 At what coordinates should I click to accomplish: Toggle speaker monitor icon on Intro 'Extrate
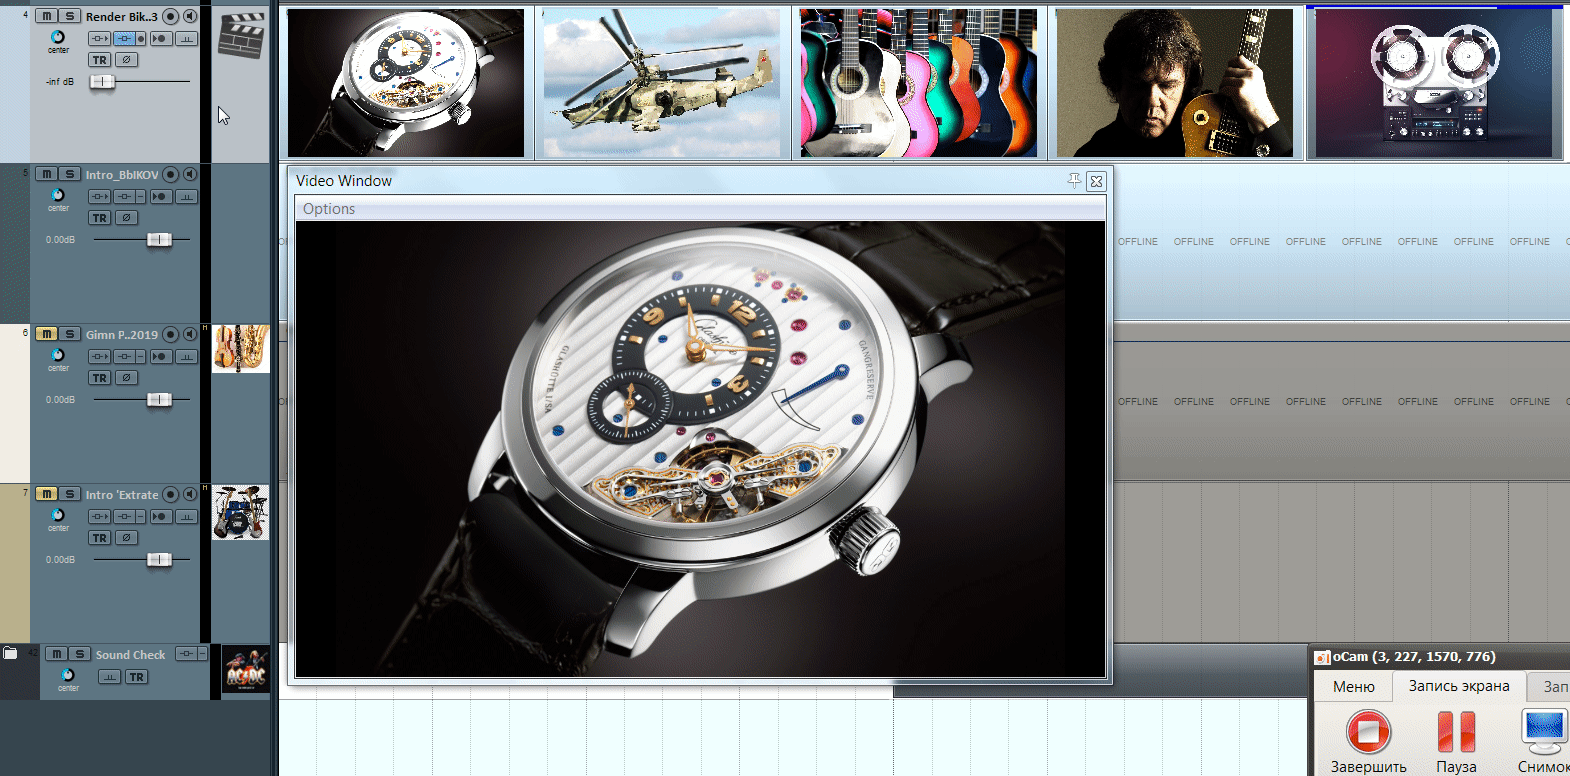(x=190, y=494)
